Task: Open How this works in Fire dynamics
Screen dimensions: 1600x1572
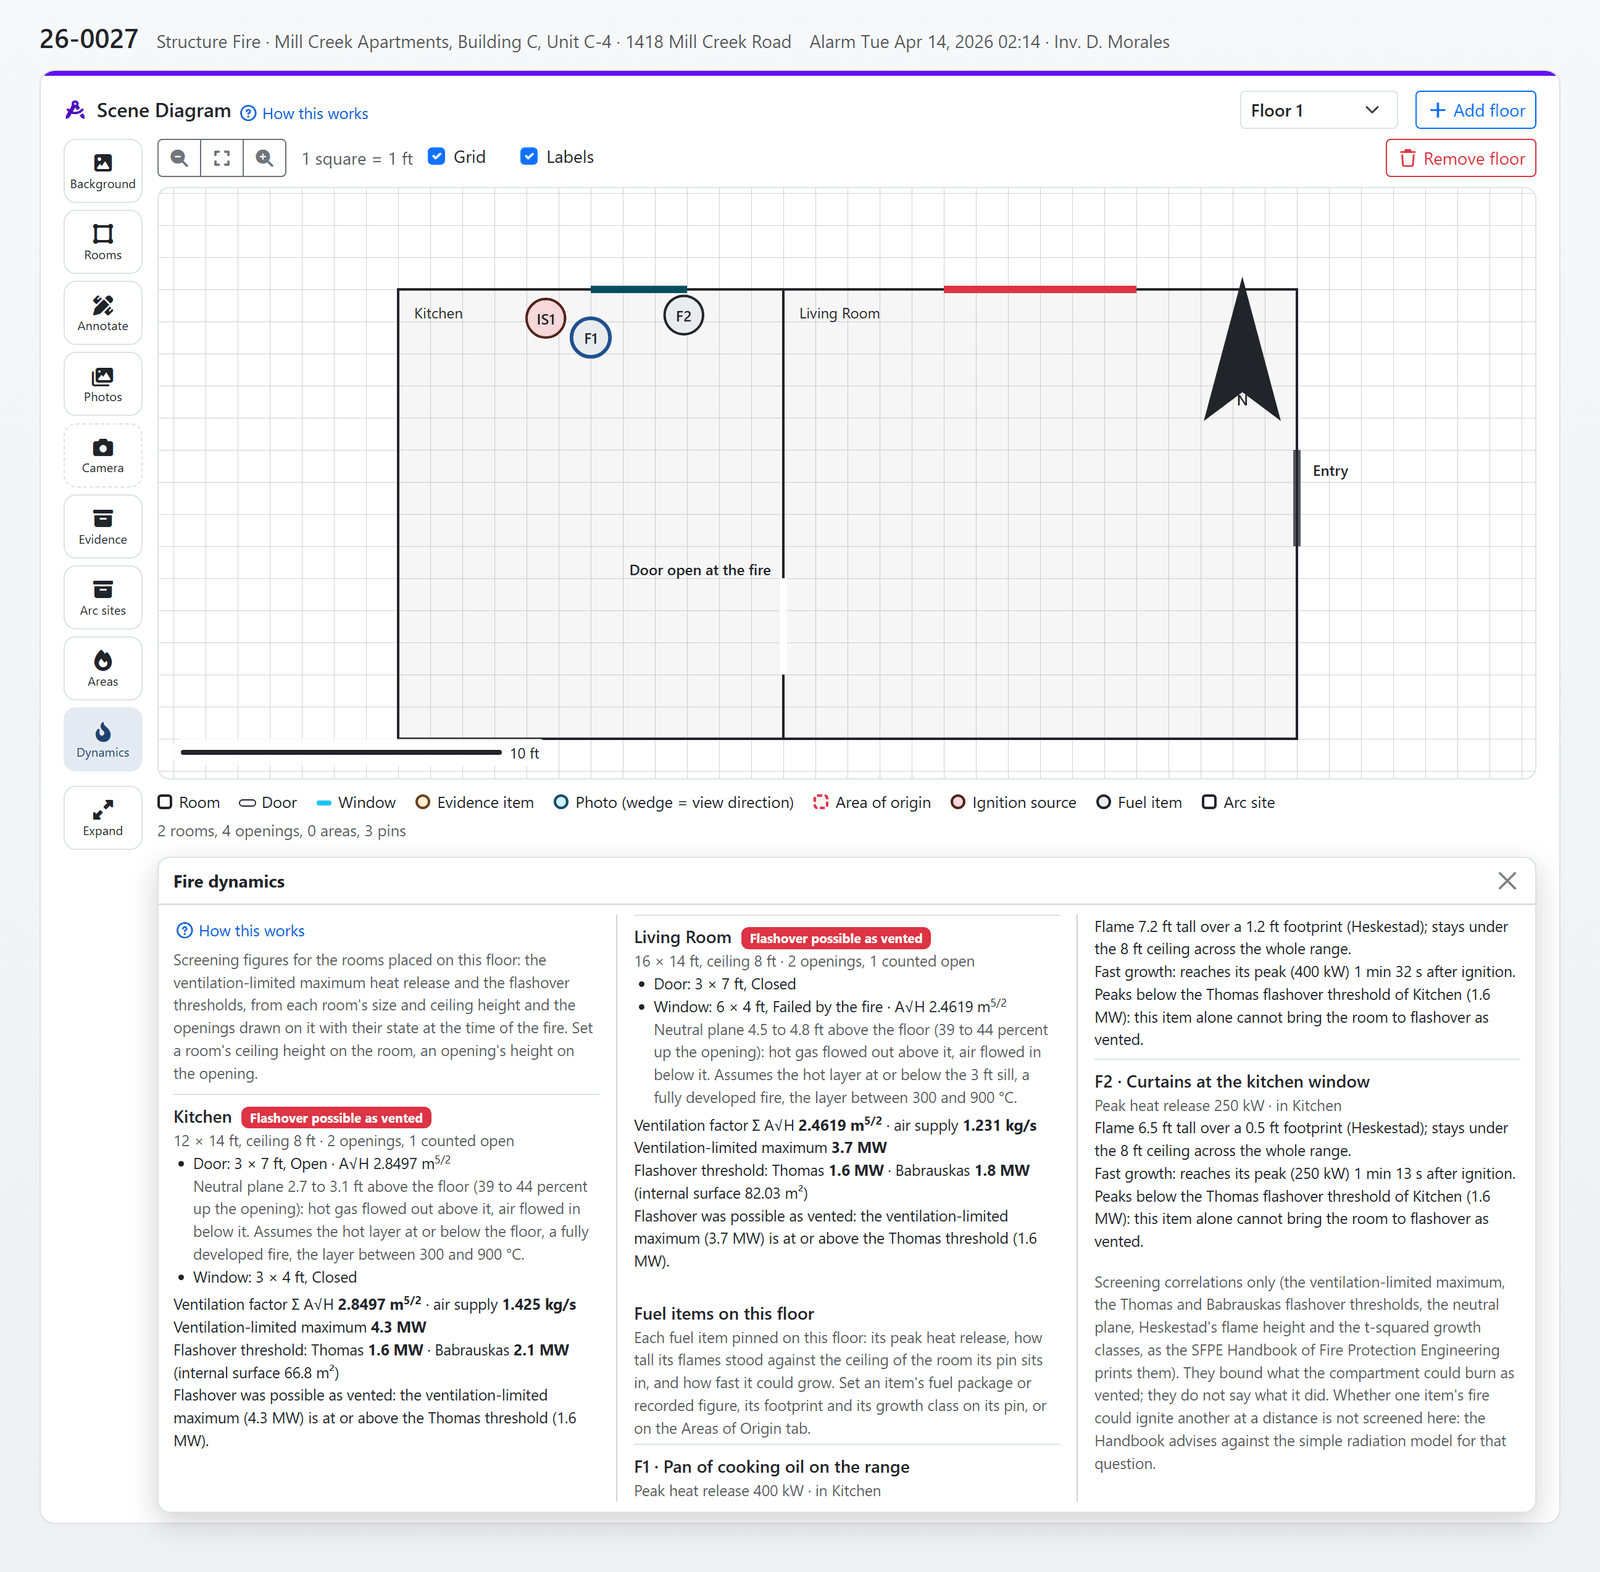Action: [240, 930]
